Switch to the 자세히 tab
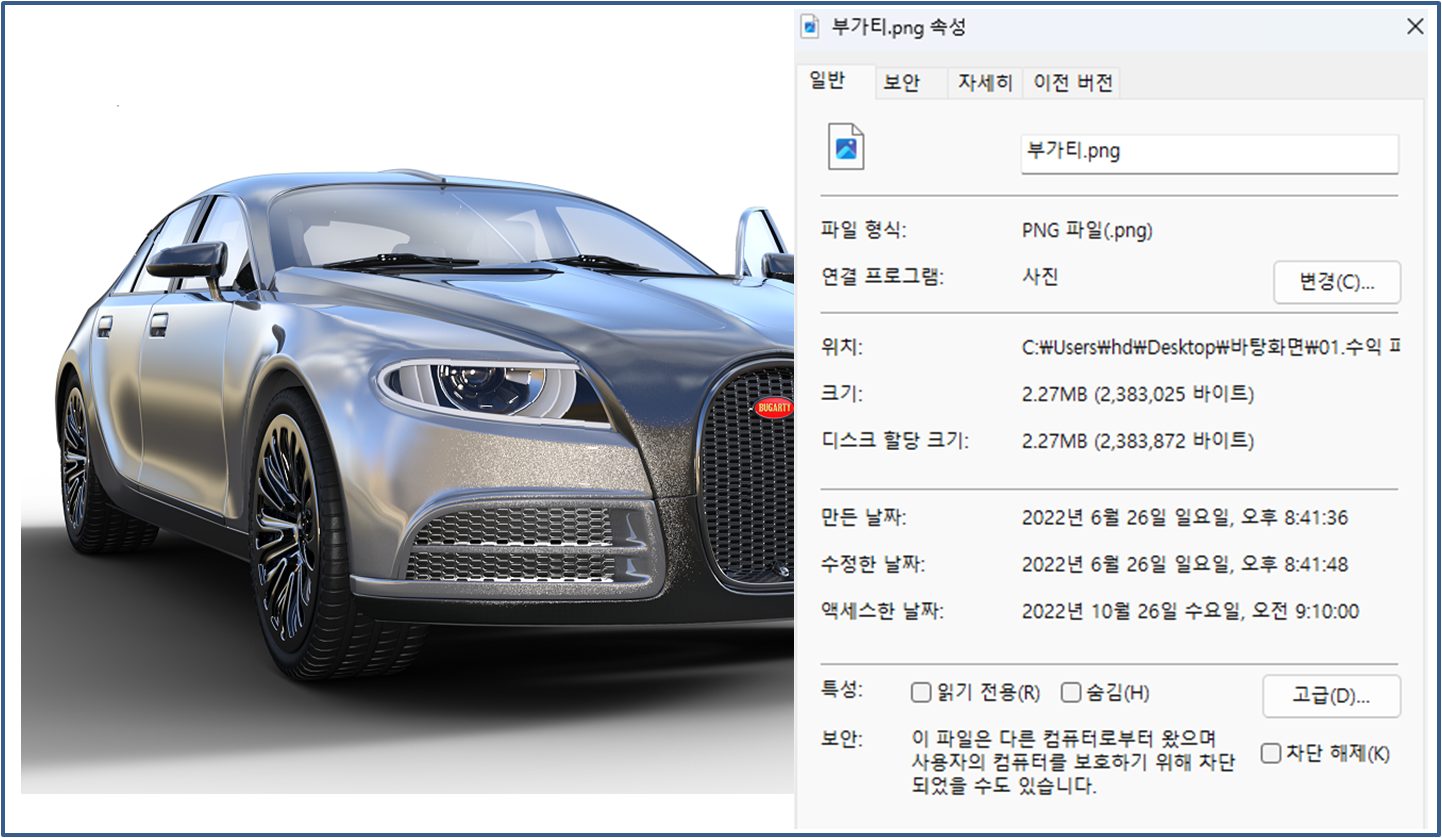 click(x=984, y=83)
